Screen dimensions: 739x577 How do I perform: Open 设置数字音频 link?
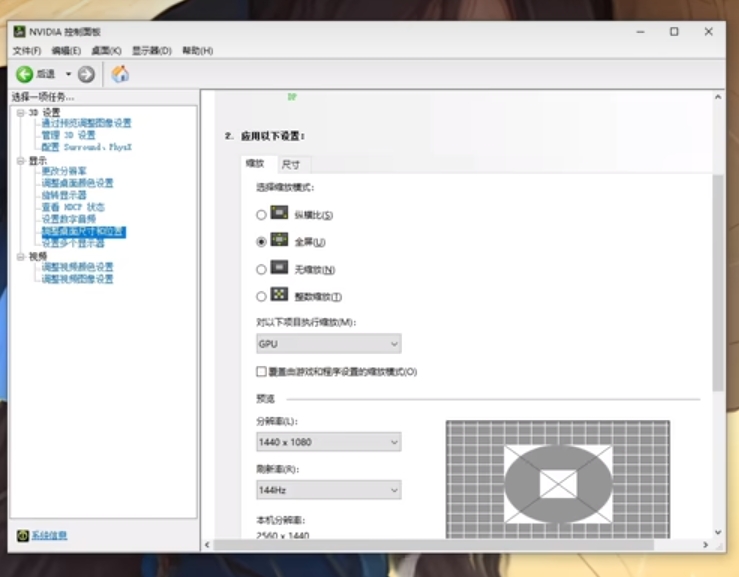click(68, 219)
